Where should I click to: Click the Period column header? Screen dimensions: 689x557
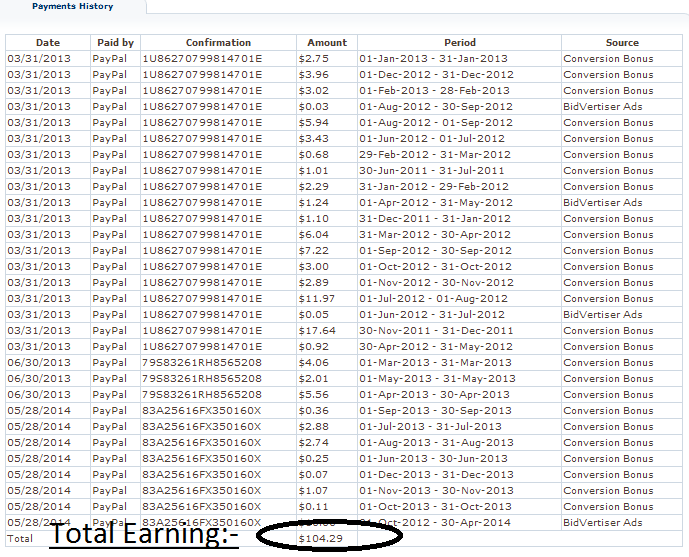coord(460,43)
